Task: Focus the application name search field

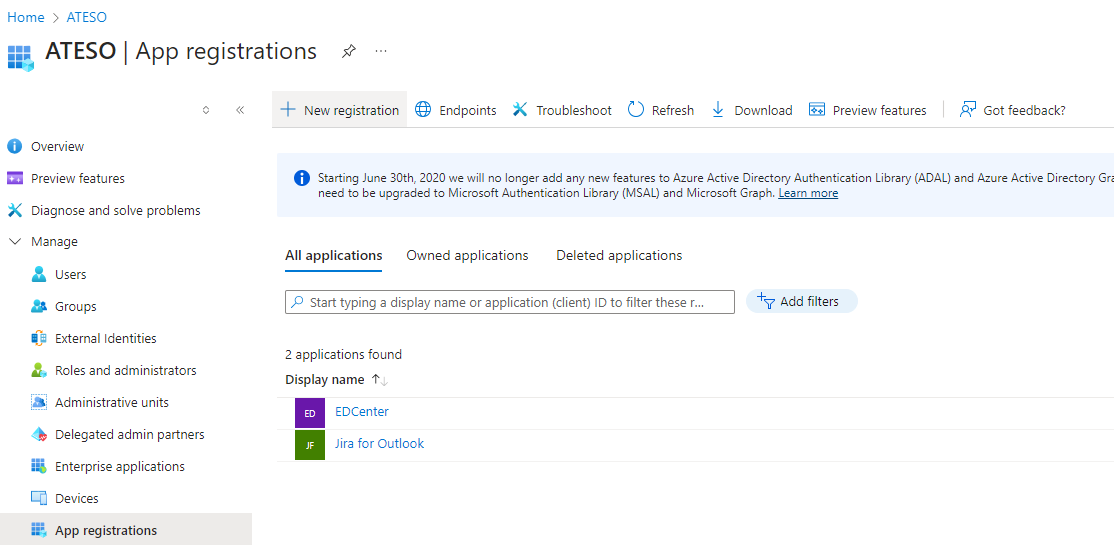Action: (x=510, y=302)
